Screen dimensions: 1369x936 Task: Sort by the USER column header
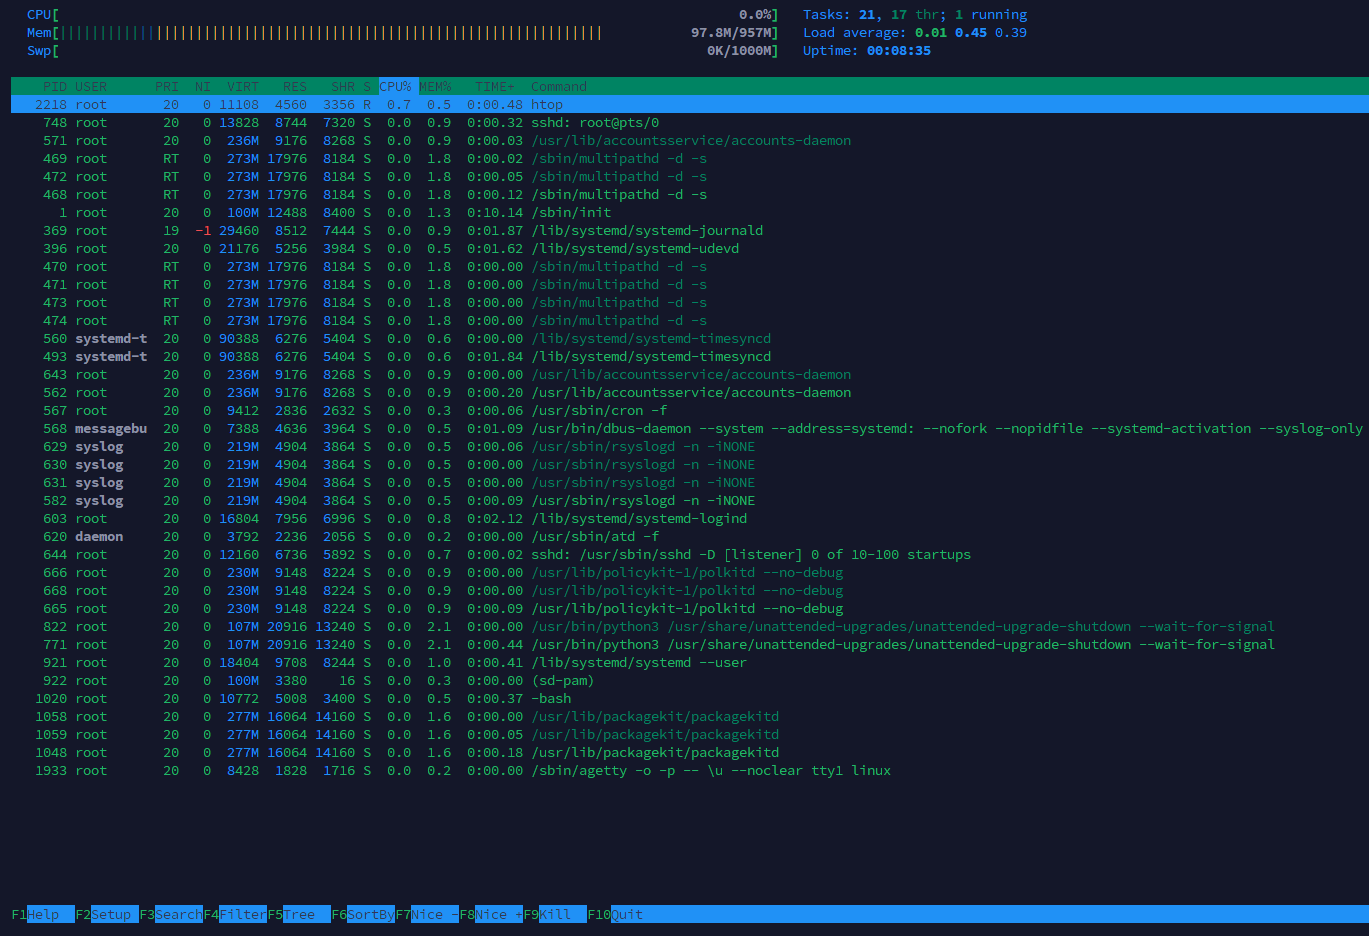pyautogui.click(x=91, y=86)
